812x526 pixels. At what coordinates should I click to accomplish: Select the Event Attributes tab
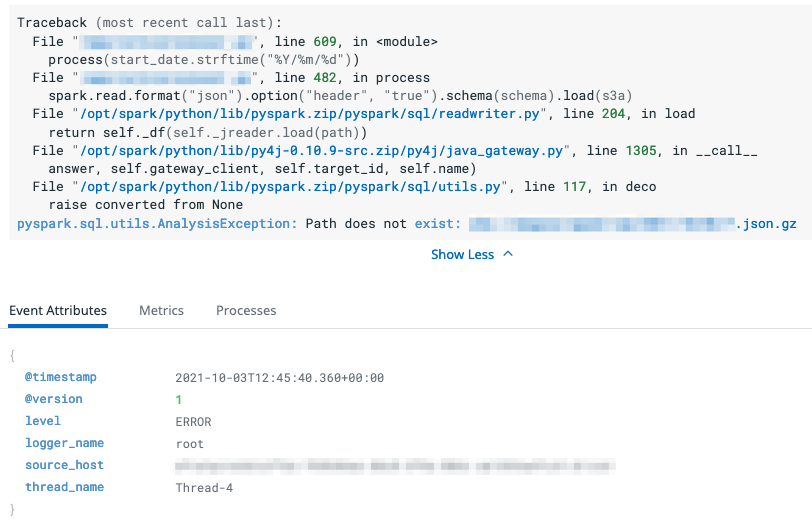click(x=58, y=310)
